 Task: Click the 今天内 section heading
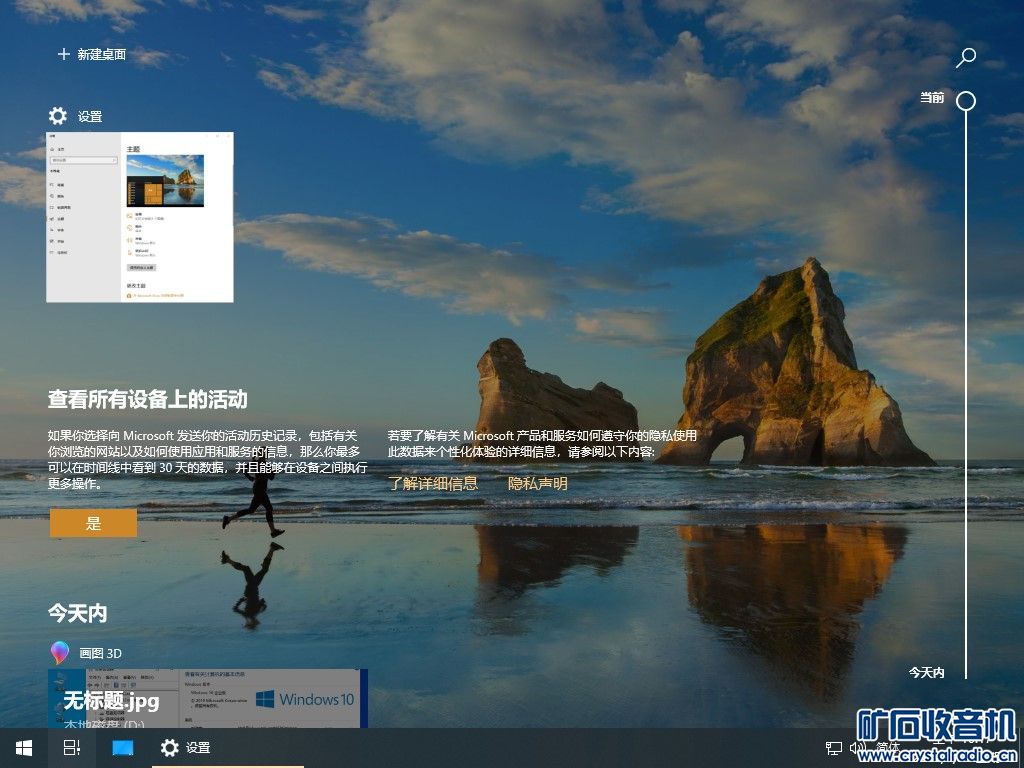77,612
